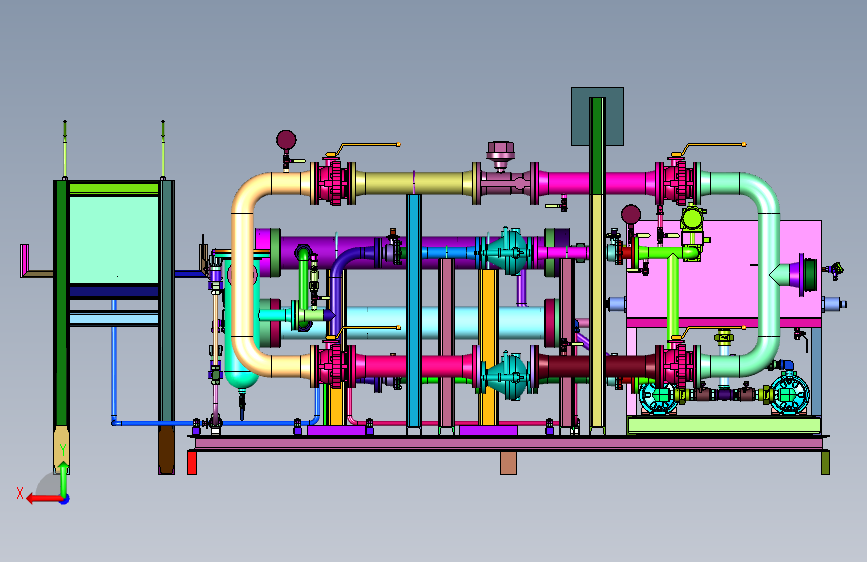Pick the orange lever handle of top-left valve
Image resolution: width=867 pixels, height=562 pixels.
tap(368, 145)
